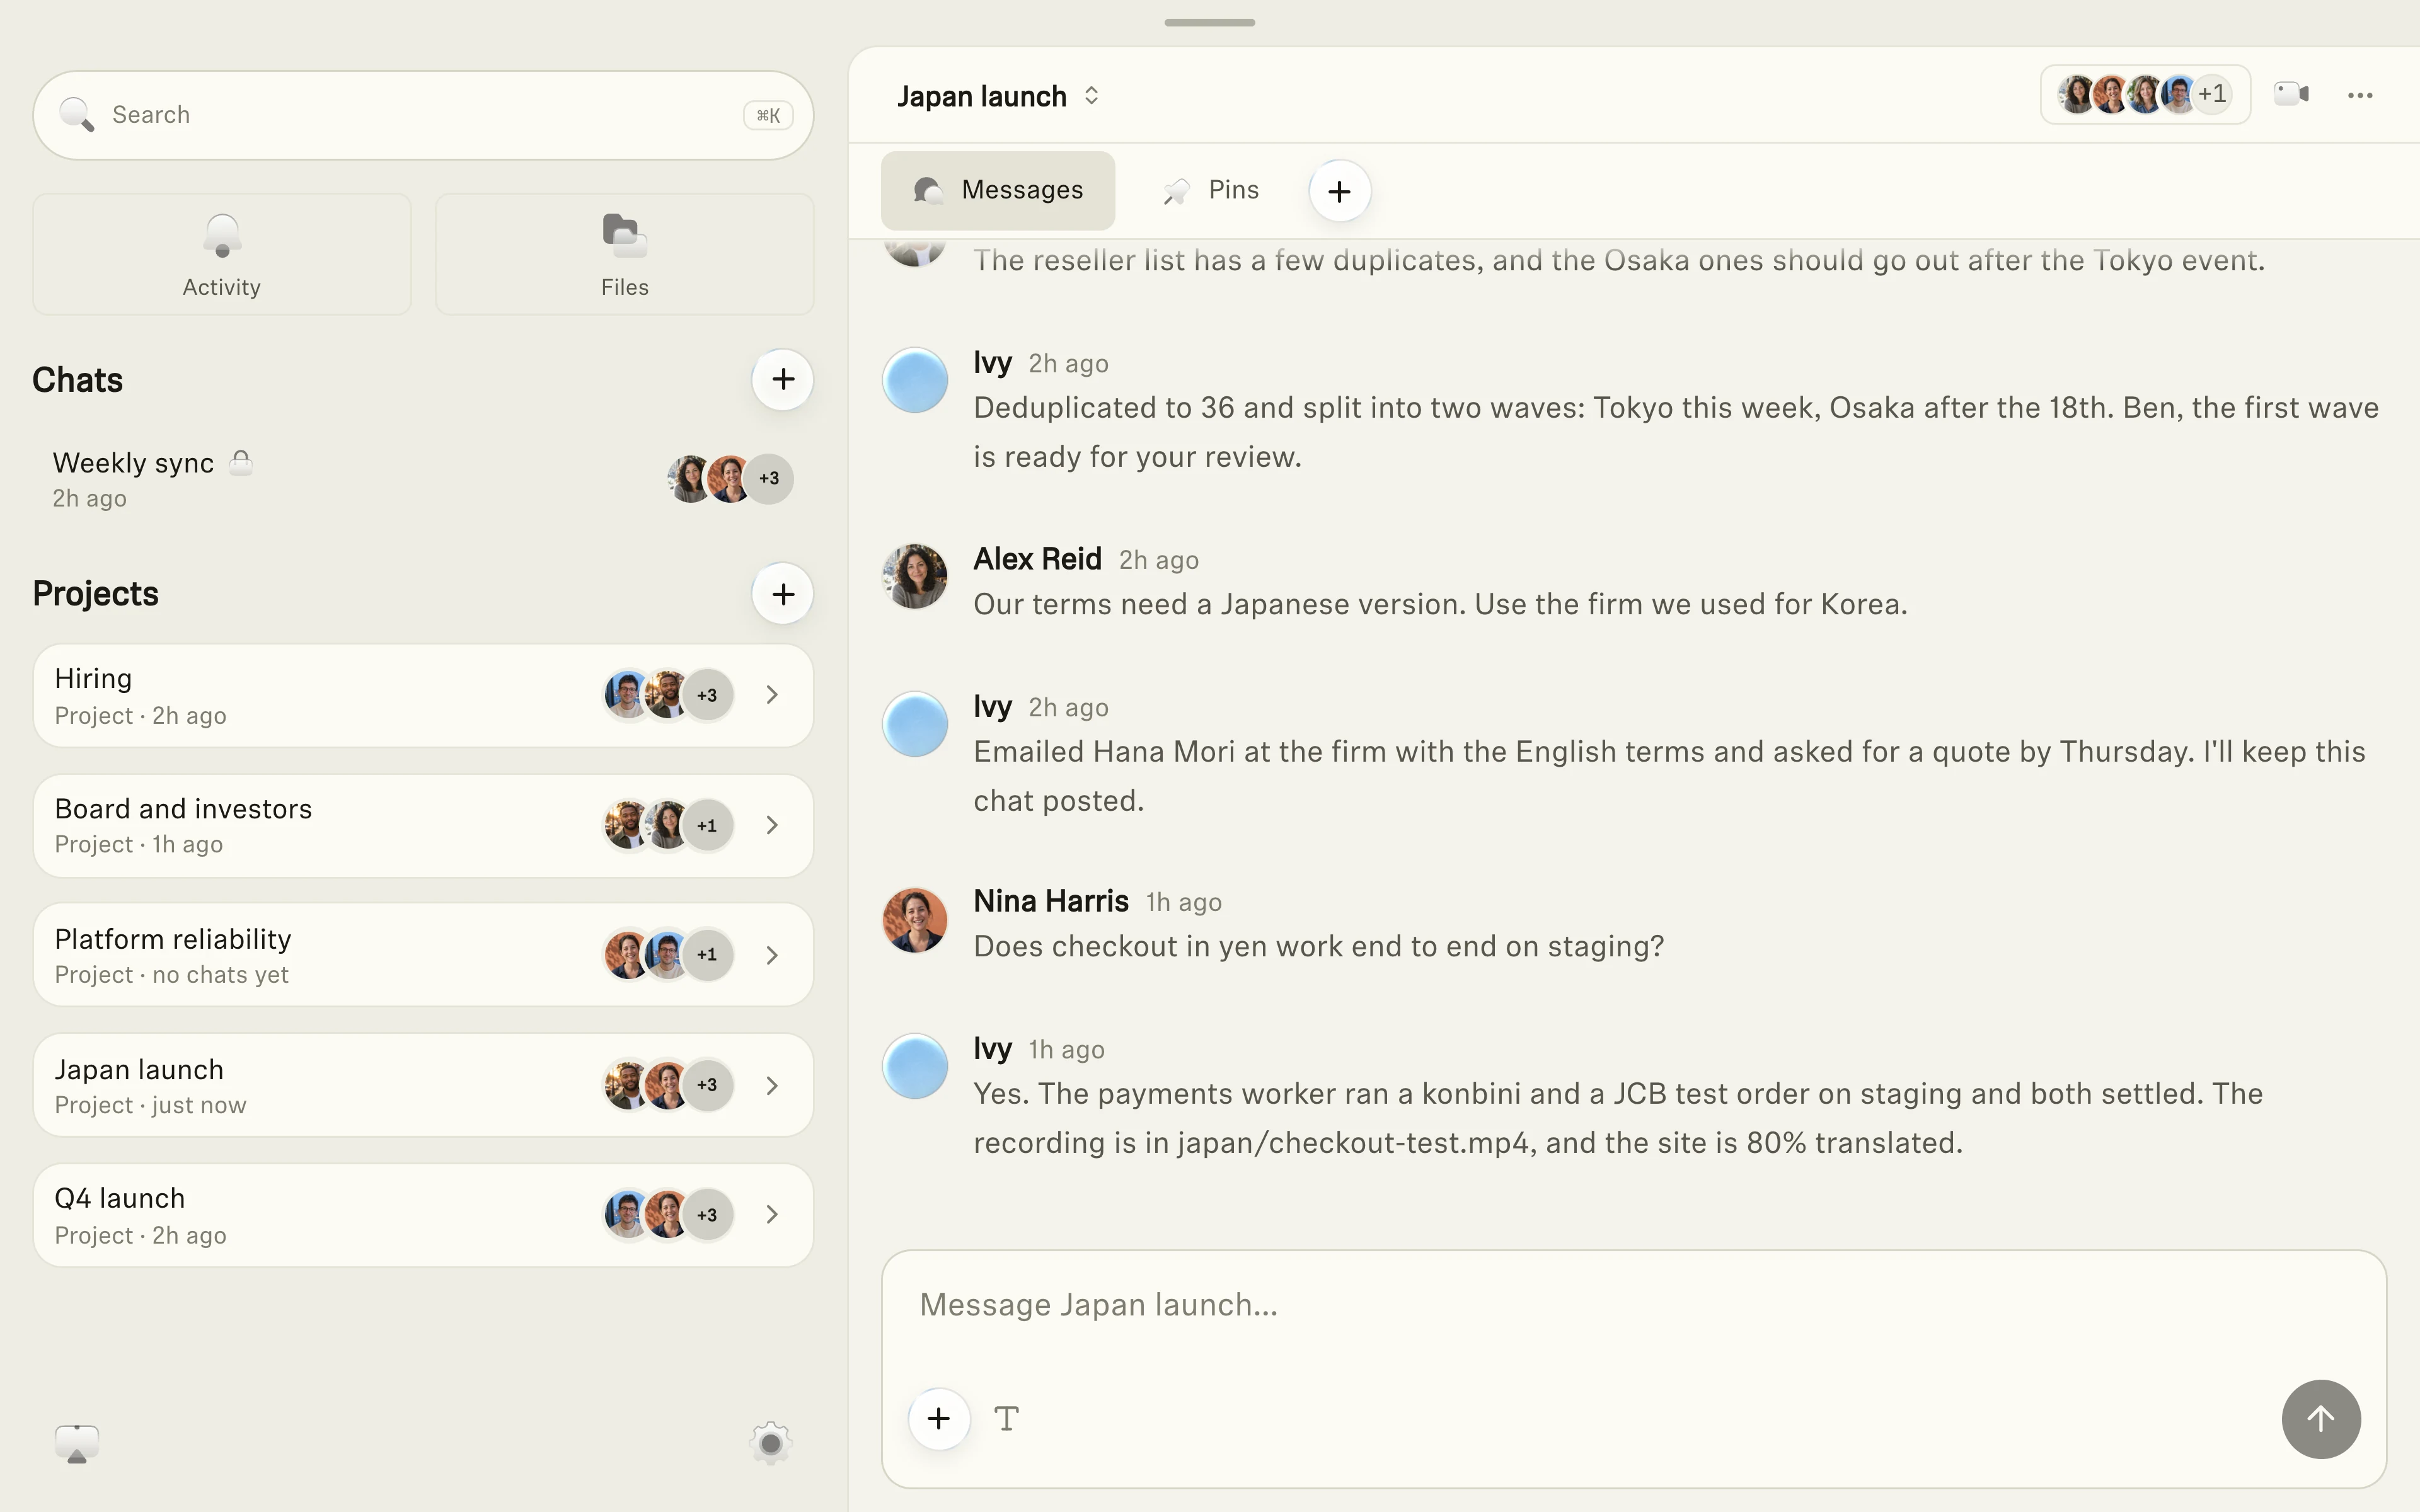2420x1512 pixels.
Task: Click the +3 members badge on Weekly sync
Action: (x=769, y=478)
